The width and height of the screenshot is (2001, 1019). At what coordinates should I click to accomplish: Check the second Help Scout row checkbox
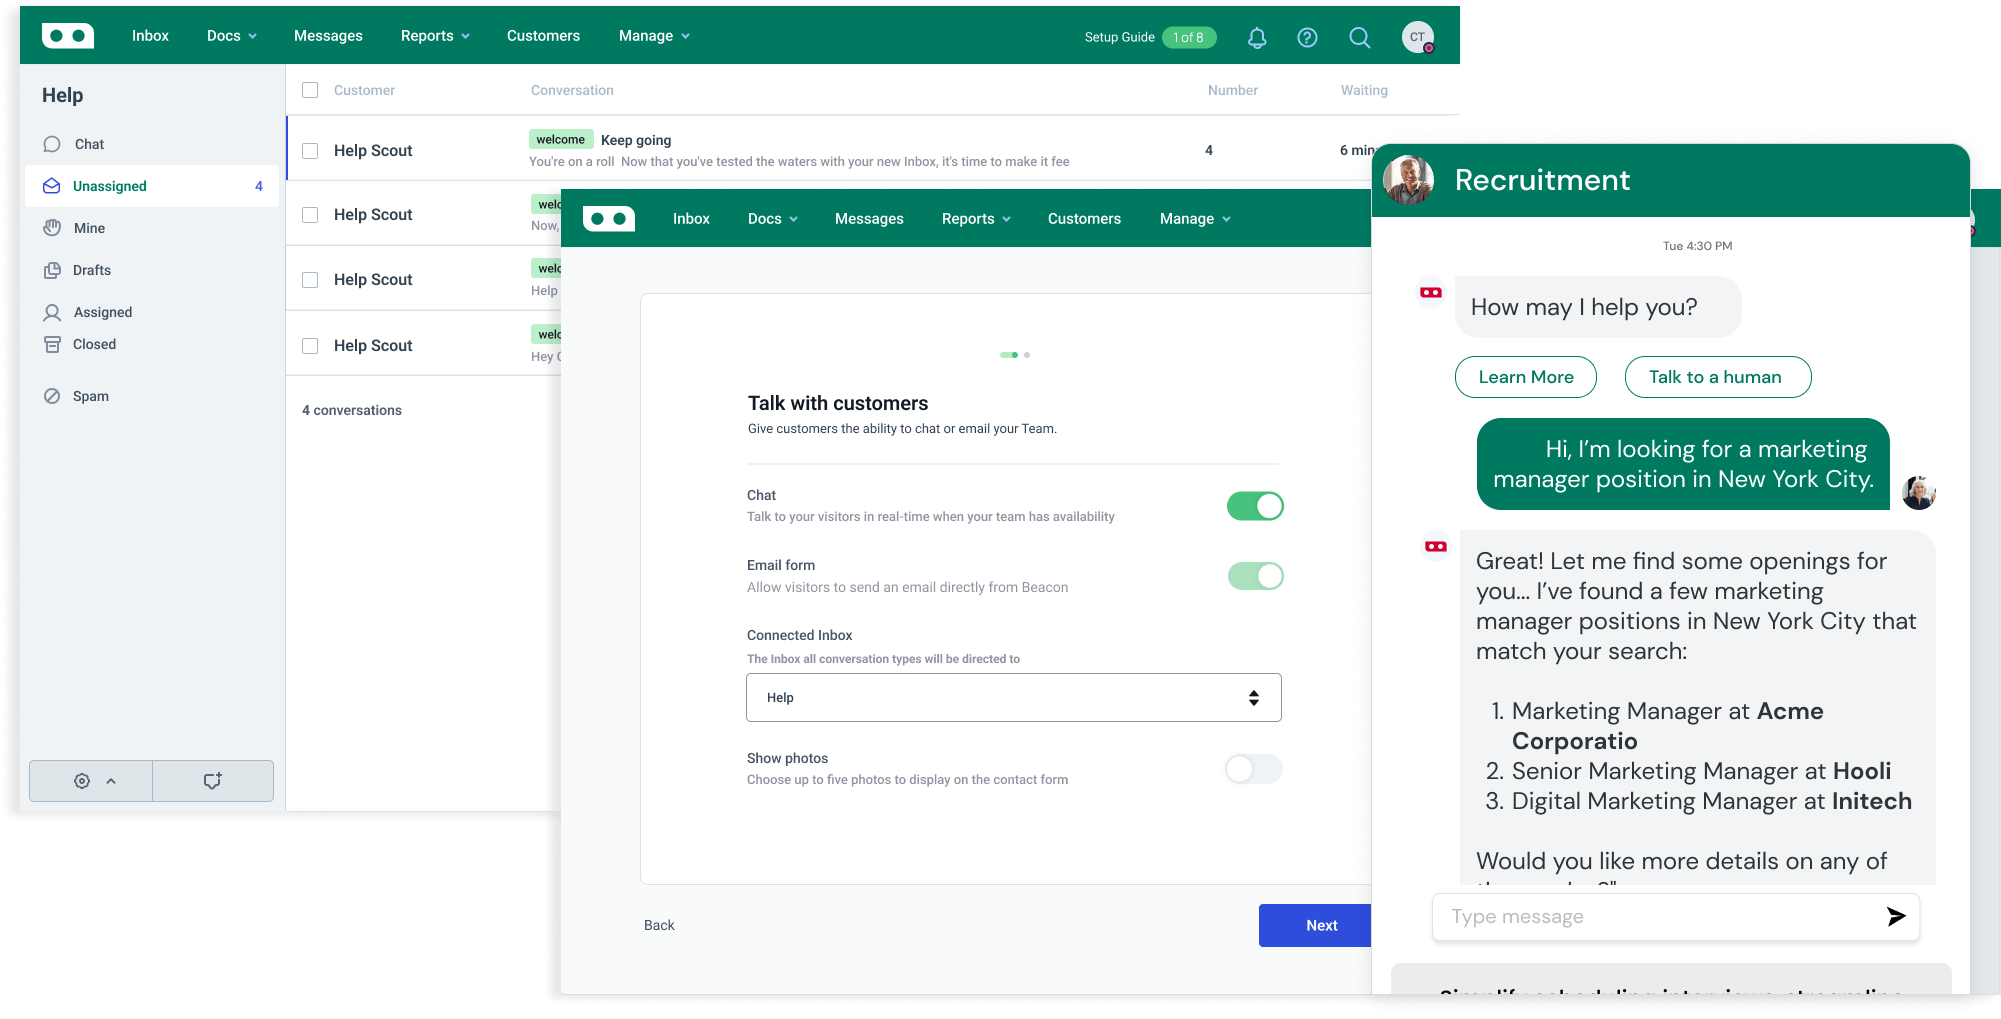310,215
